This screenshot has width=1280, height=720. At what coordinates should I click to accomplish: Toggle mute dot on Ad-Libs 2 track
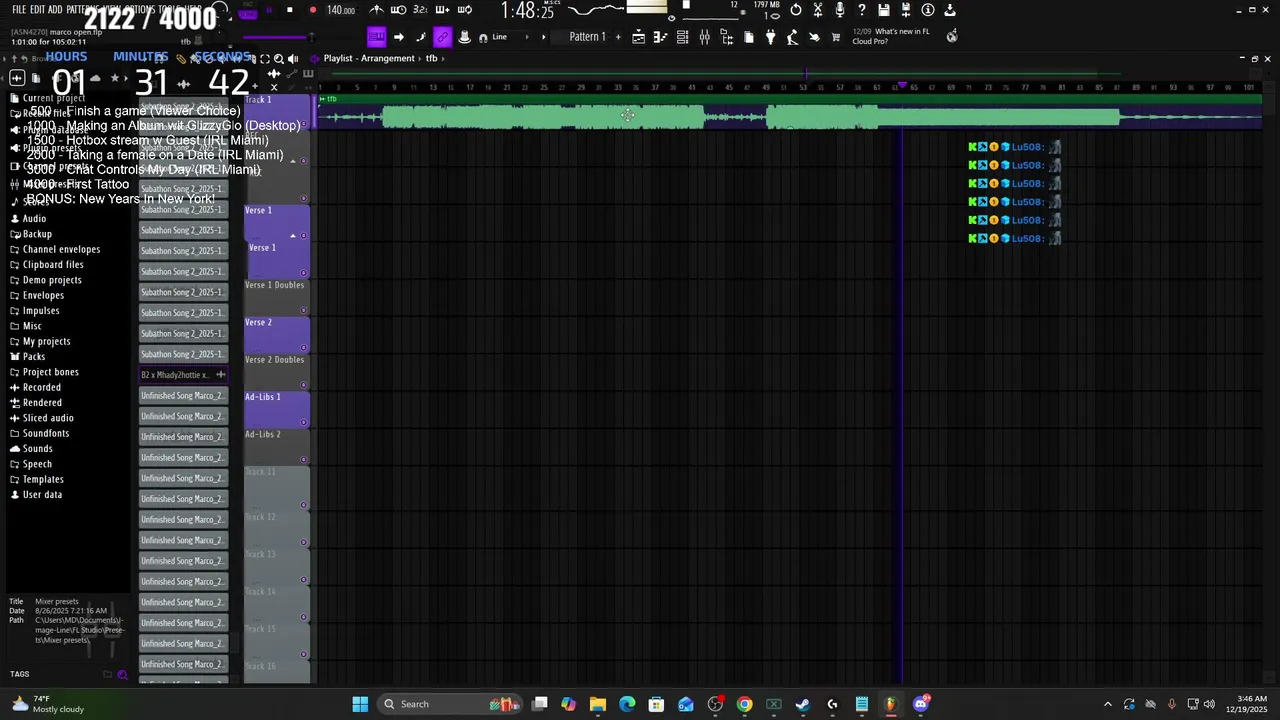[304, 460]
